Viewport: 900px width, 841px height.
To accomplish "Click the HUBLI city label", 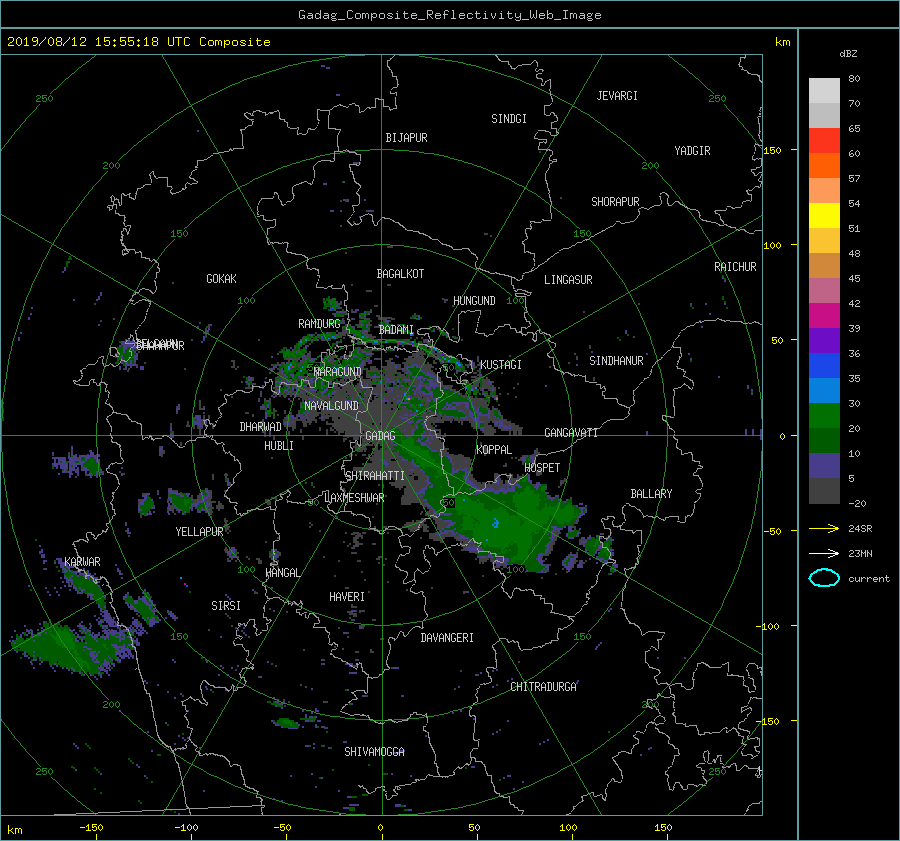I will [279, 446].
